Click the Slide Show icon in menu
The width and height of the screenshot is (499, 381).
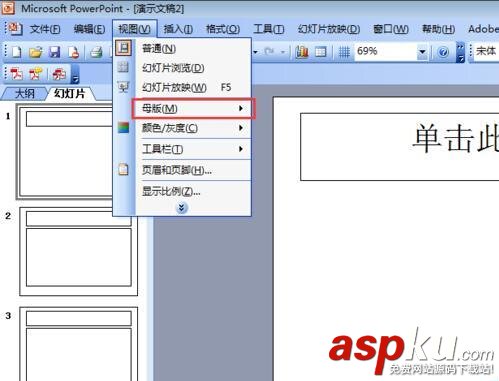tap(123, 87)
